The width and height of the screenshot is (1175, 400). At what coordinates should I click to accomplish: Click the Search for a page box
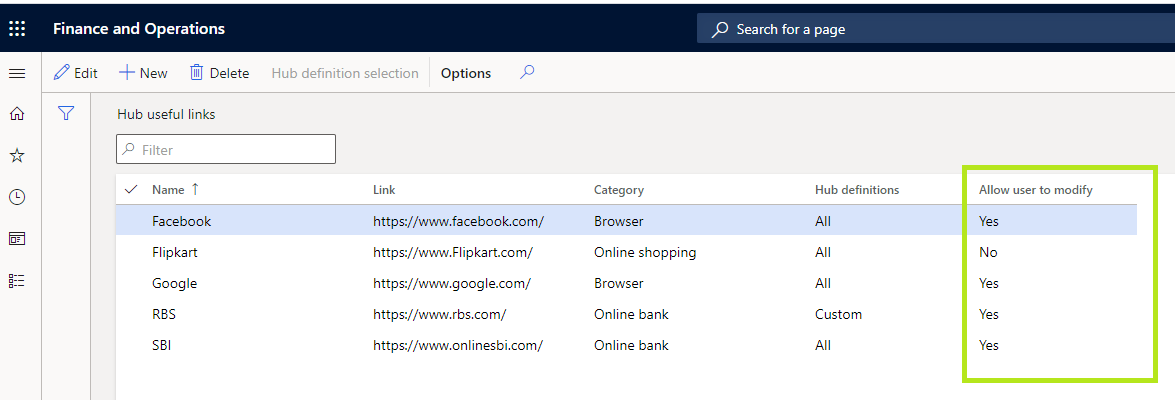click(936, 29)
